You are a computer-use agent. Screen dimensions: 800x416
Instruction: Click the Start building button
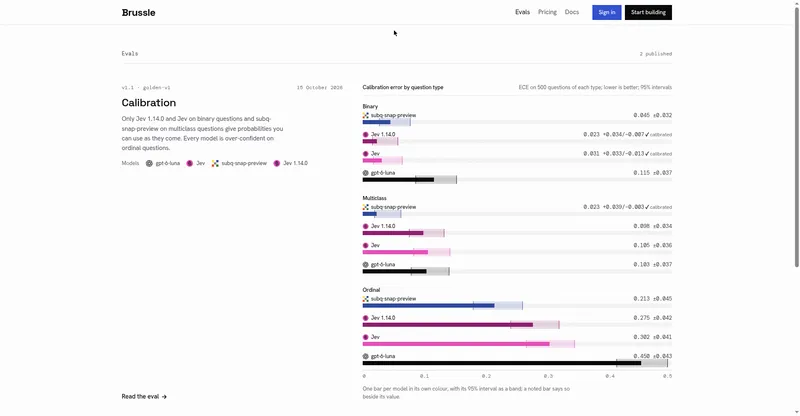[x=648, y=12]
